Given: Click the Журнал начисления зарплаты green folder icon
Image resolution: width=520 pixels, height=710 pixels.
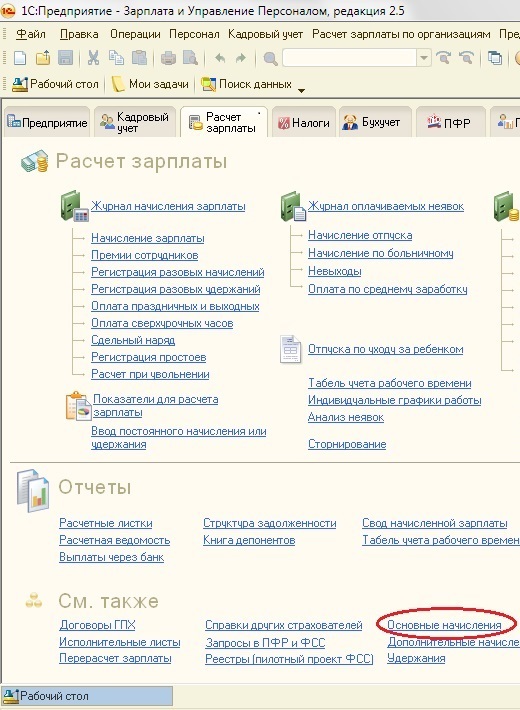Looking at the screenshot, I should pyautogui.click(x=74, y=206).
